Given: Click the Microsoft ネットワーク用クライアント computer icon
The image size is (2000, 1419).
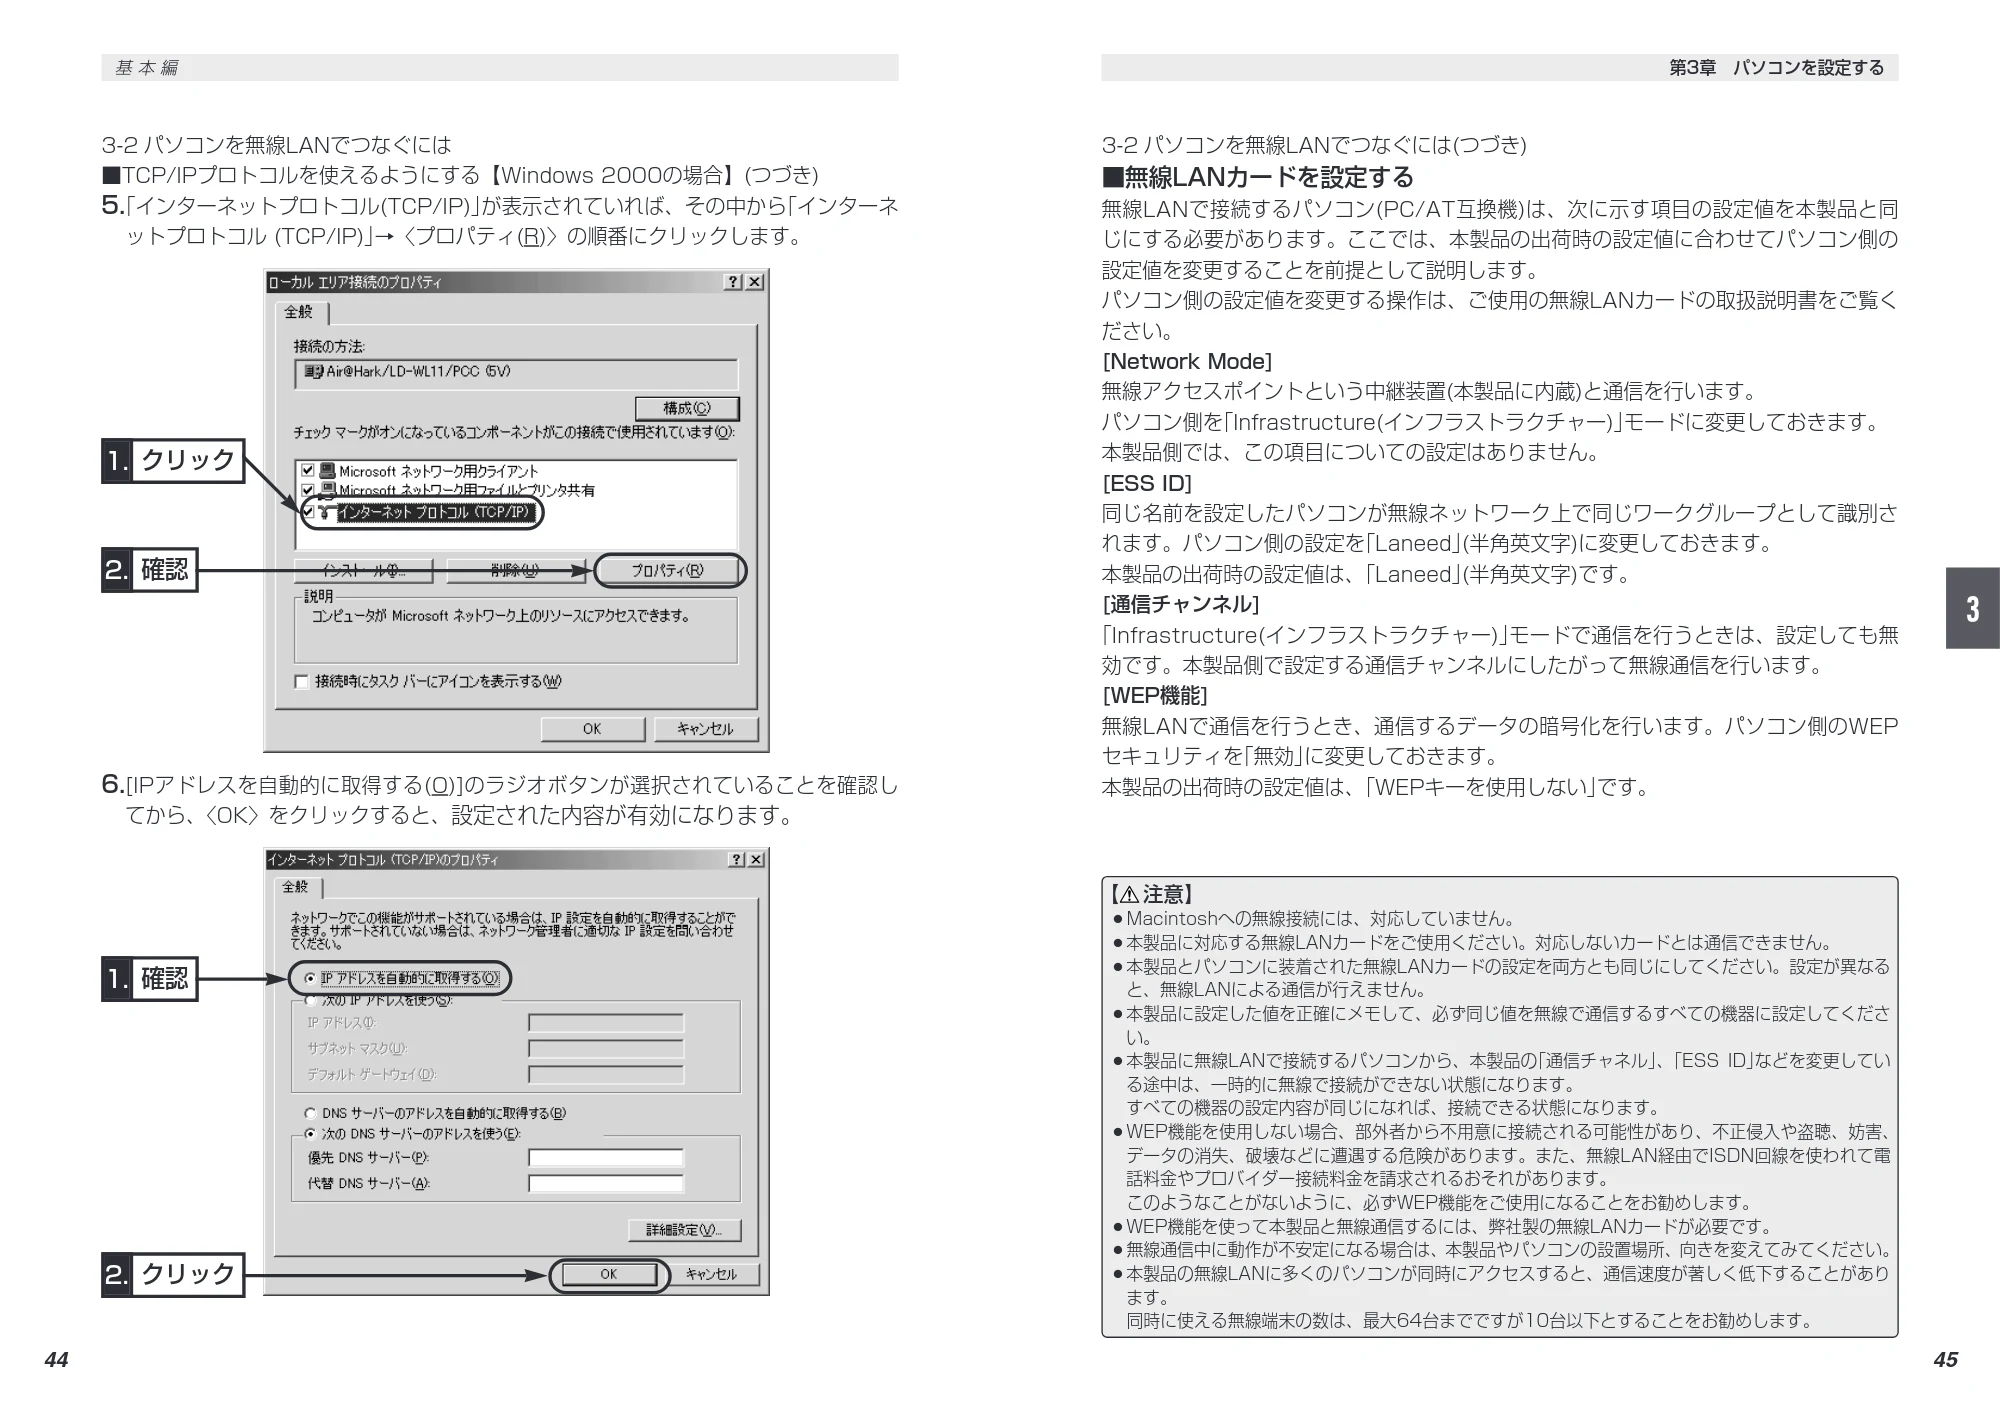Looking at the screenshot, I should (x=327, y=471).
